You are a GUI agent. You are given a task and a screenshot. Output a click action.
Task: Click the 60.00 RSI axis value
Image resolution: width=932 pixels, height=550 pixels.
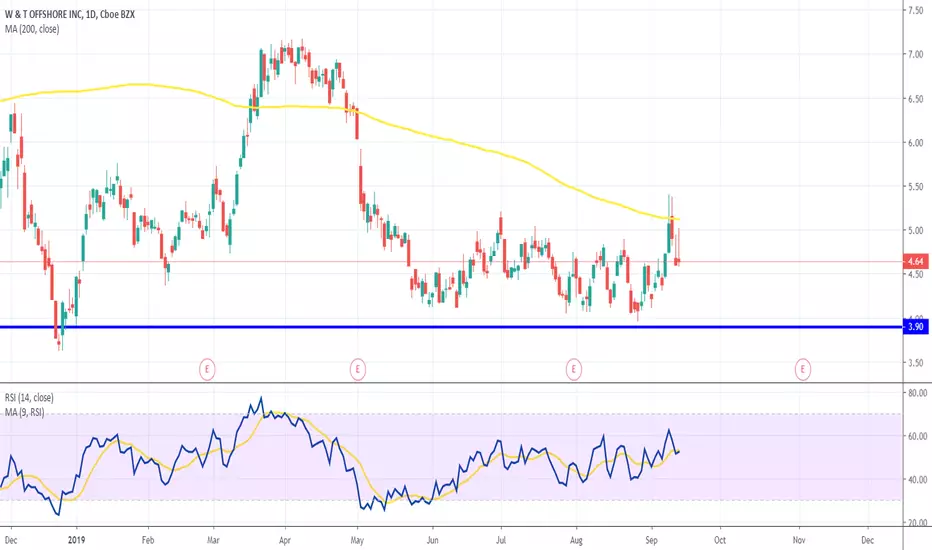[918, 436]
